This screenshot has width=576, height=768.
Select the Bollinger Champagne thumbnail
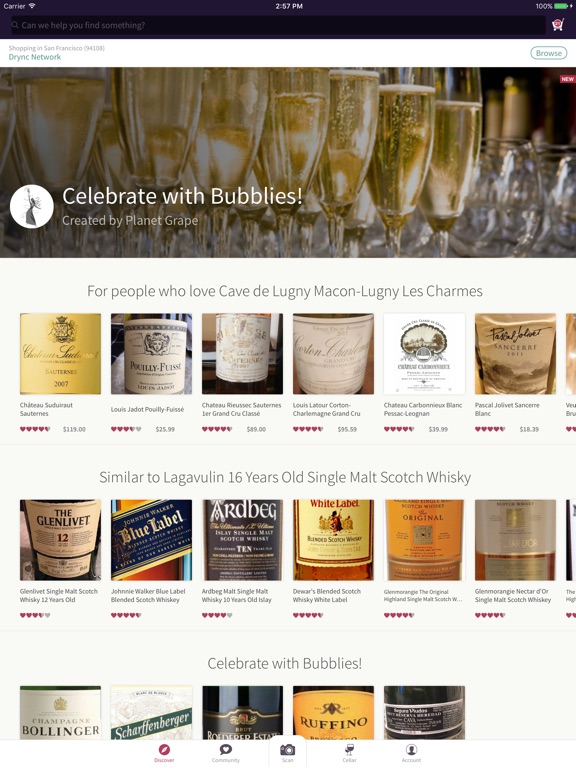coord(60,713)
